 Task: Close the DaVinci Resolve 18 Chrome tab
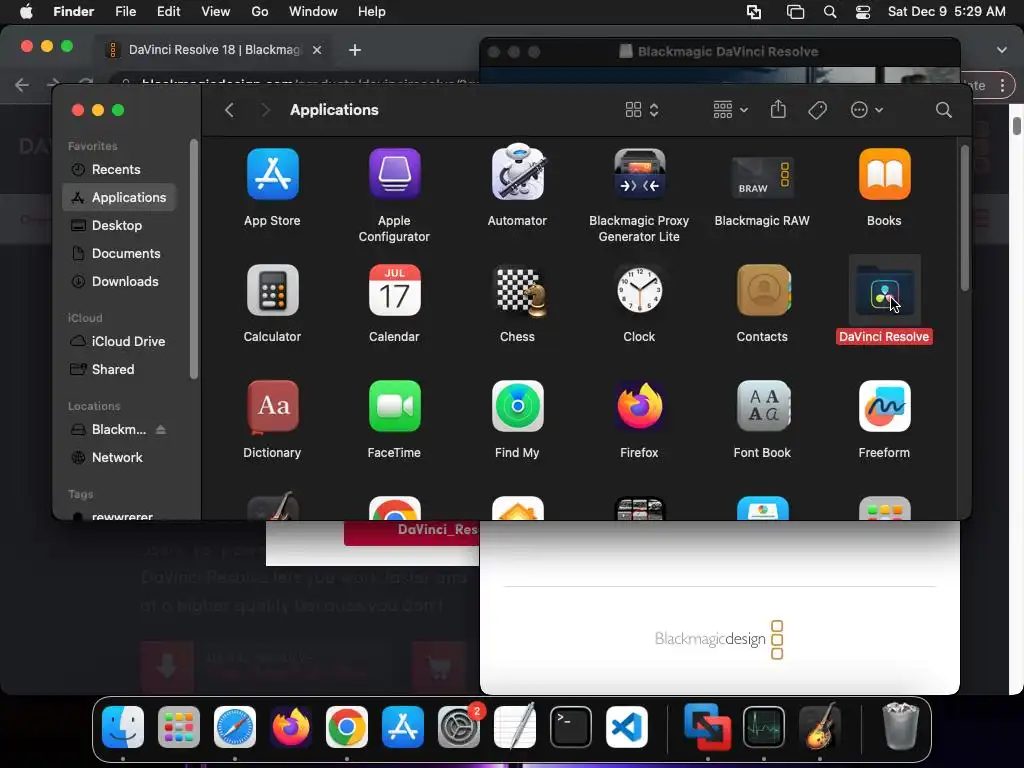[317, 50]
